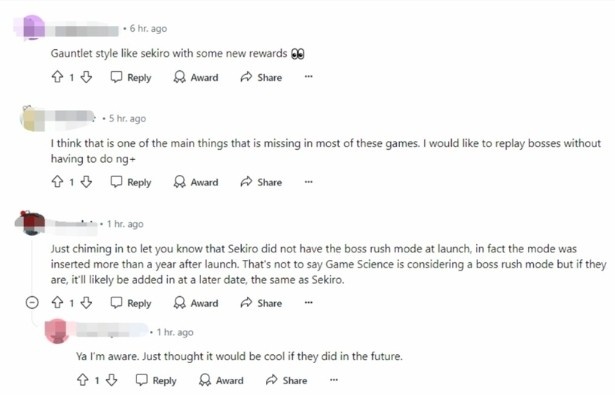Screen dimensions: 615x395
Task: Open the pink avatar of the nested reply author
Action: coord(58,331)
